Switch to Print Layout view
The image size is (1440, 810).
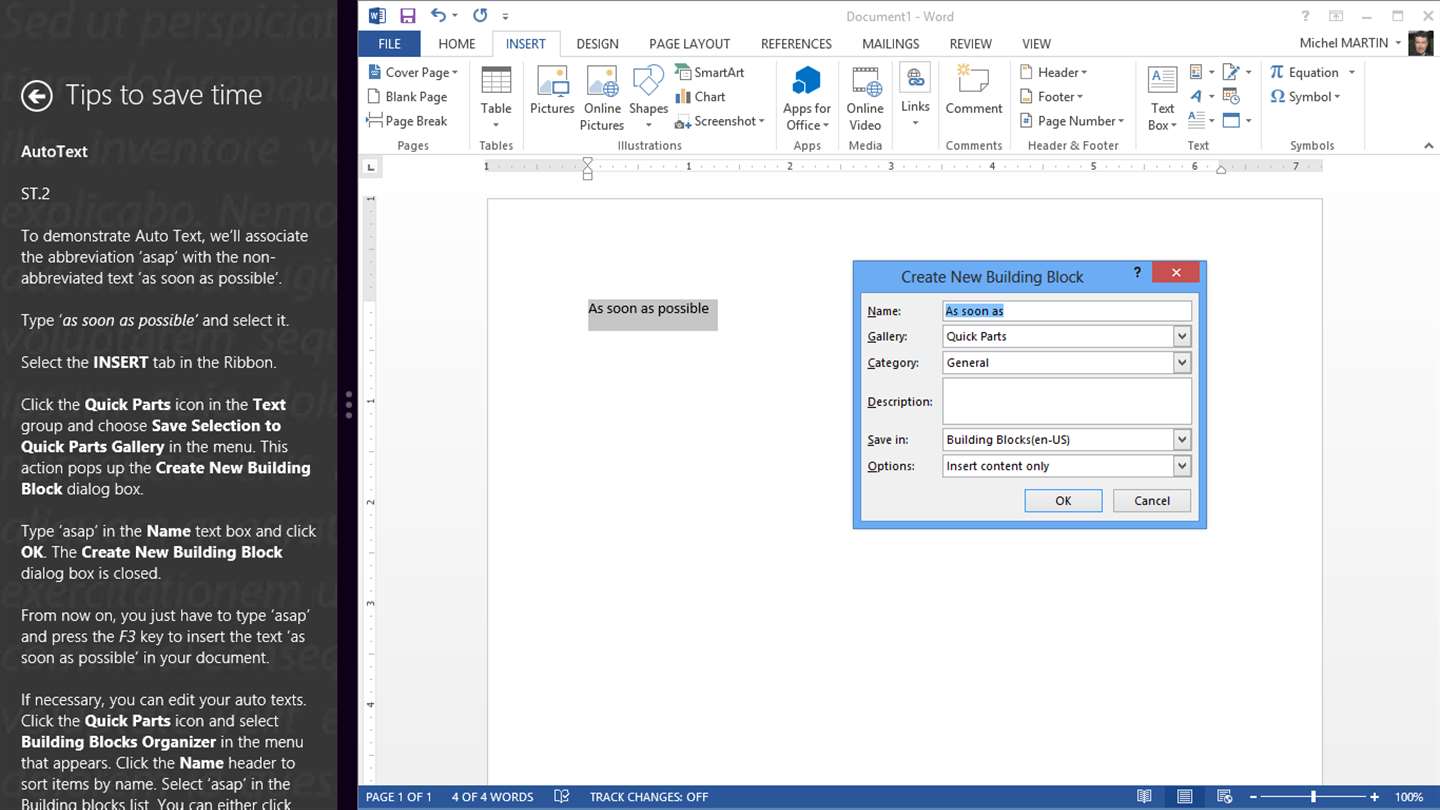(1185, 797)
